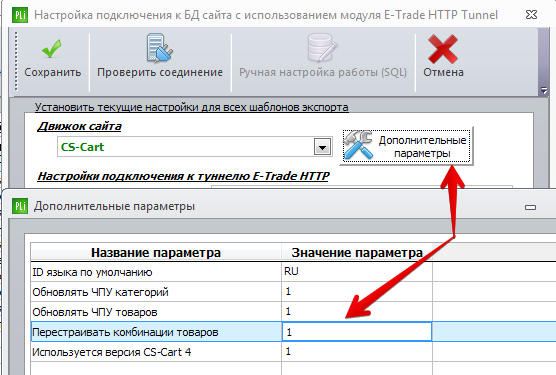The image size is (556, 375).
Task: Click the Движок сайта heading
Action: pos(79,127)
